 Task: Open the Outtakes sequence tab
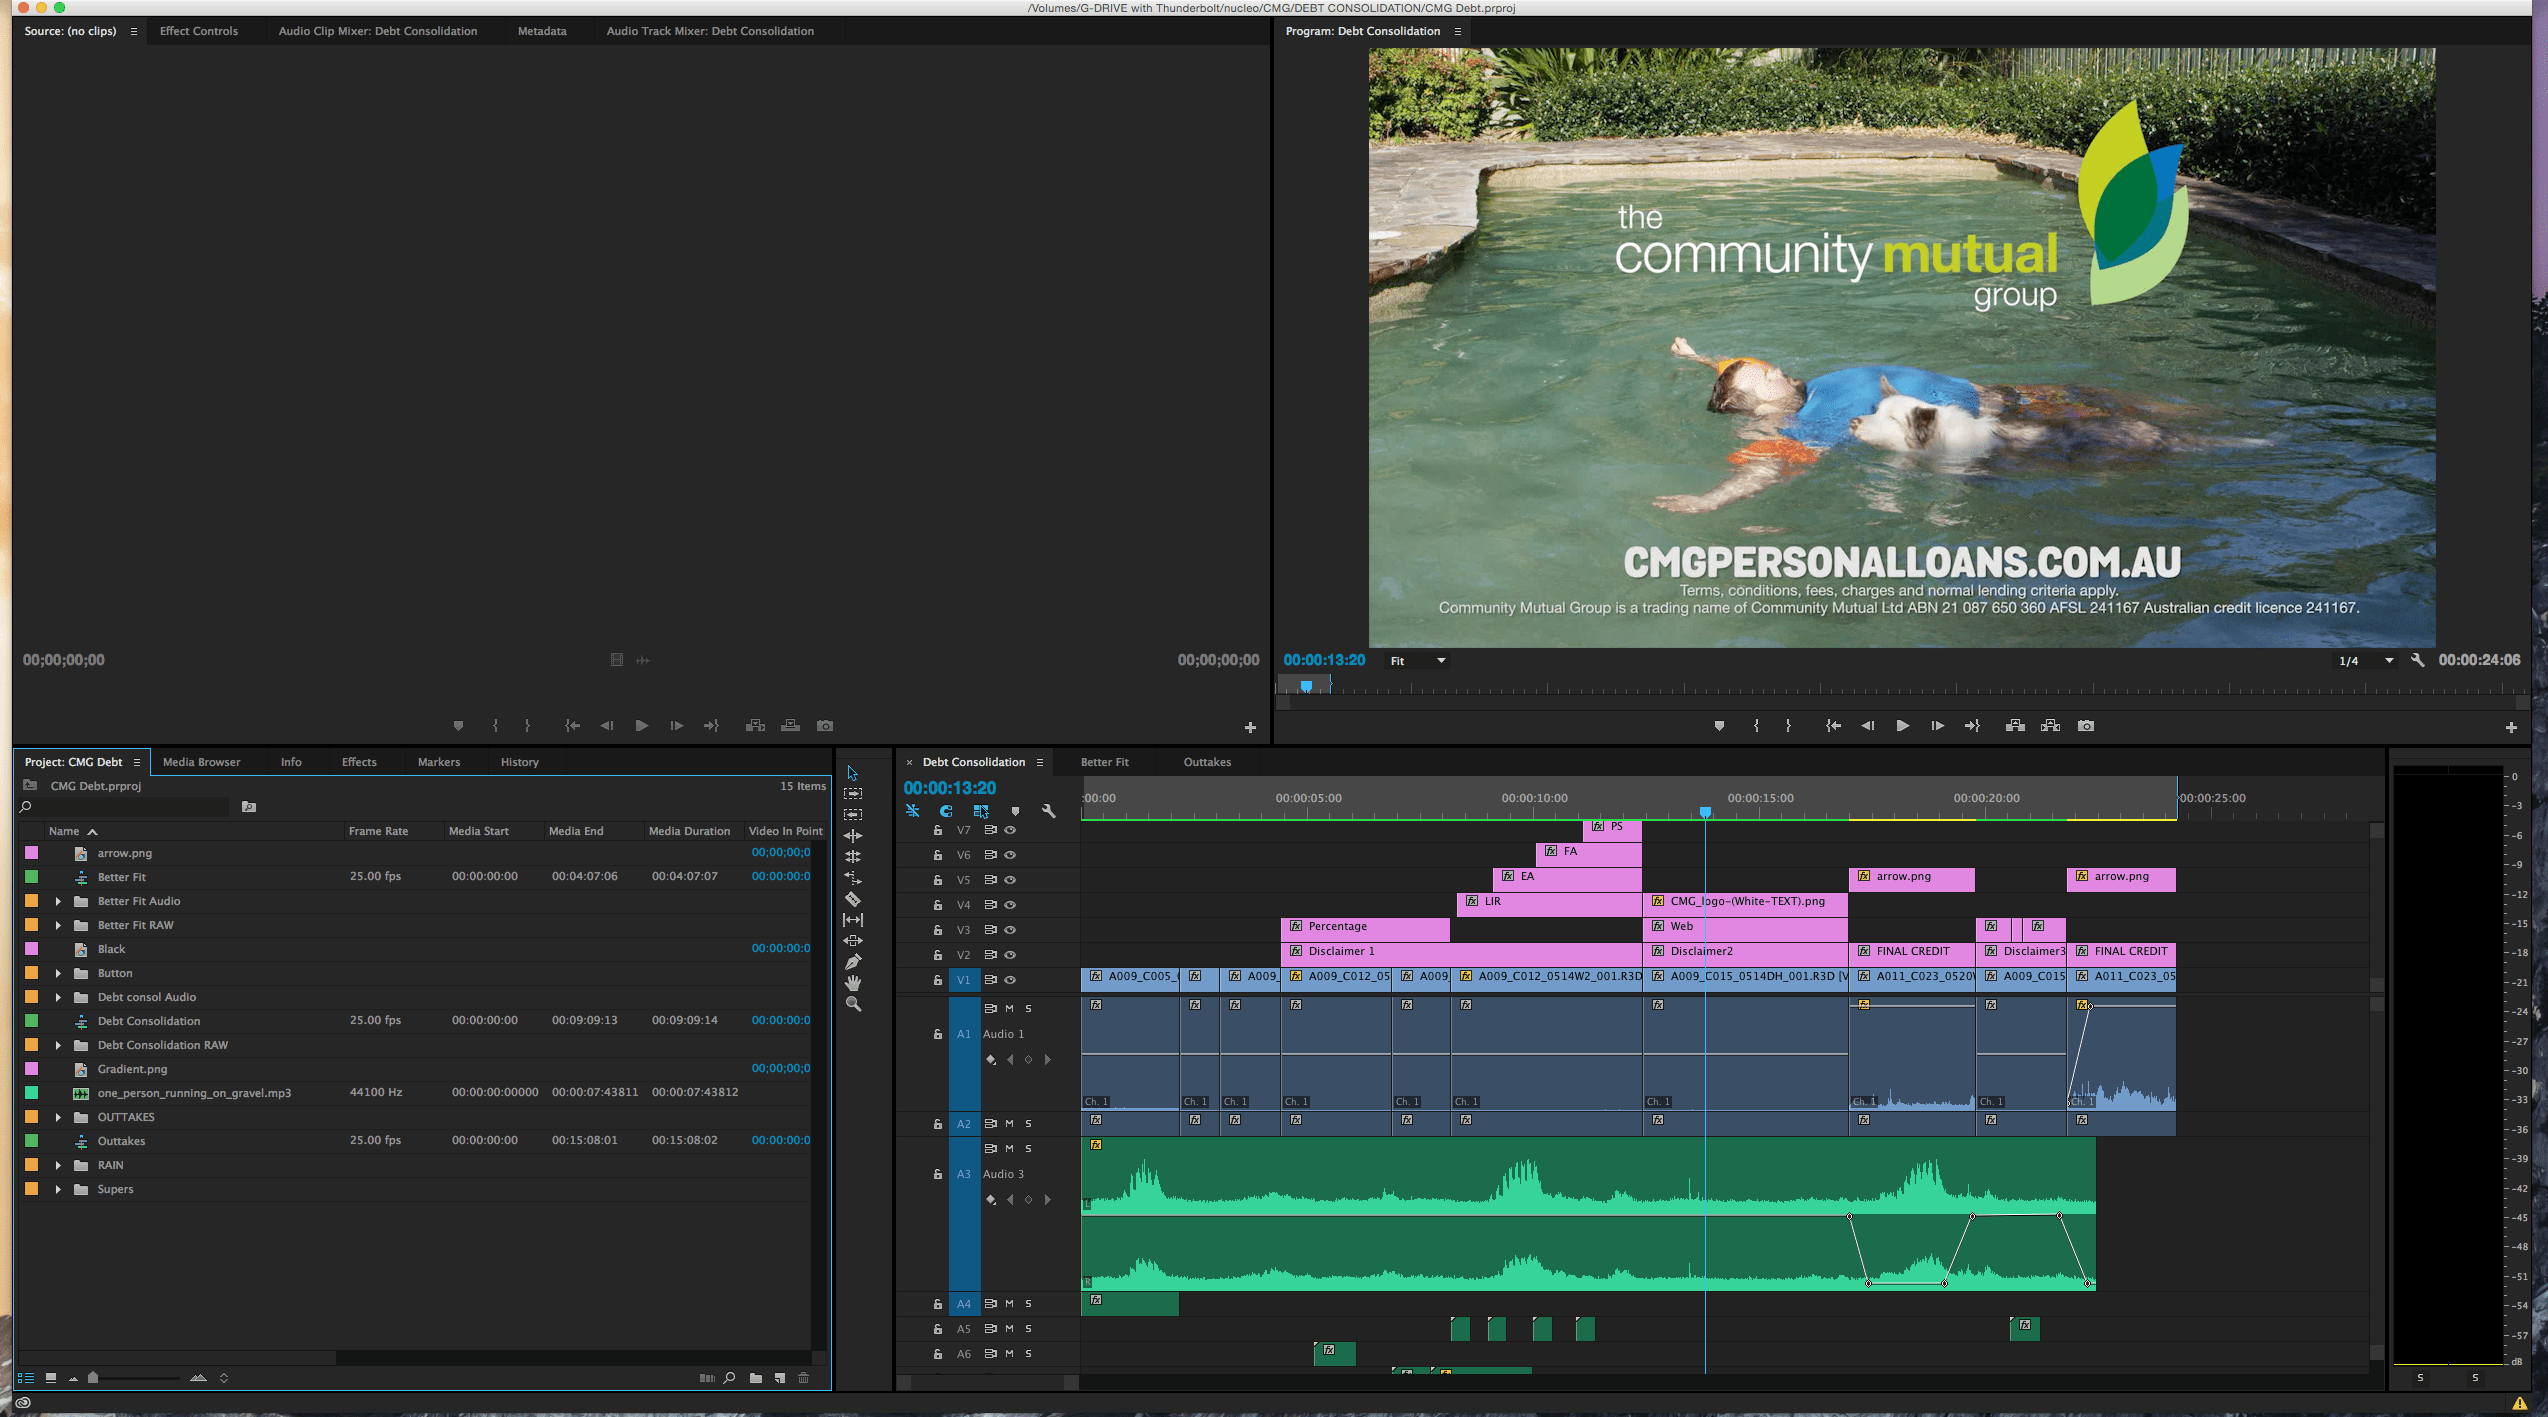[x=1207, y=762]
